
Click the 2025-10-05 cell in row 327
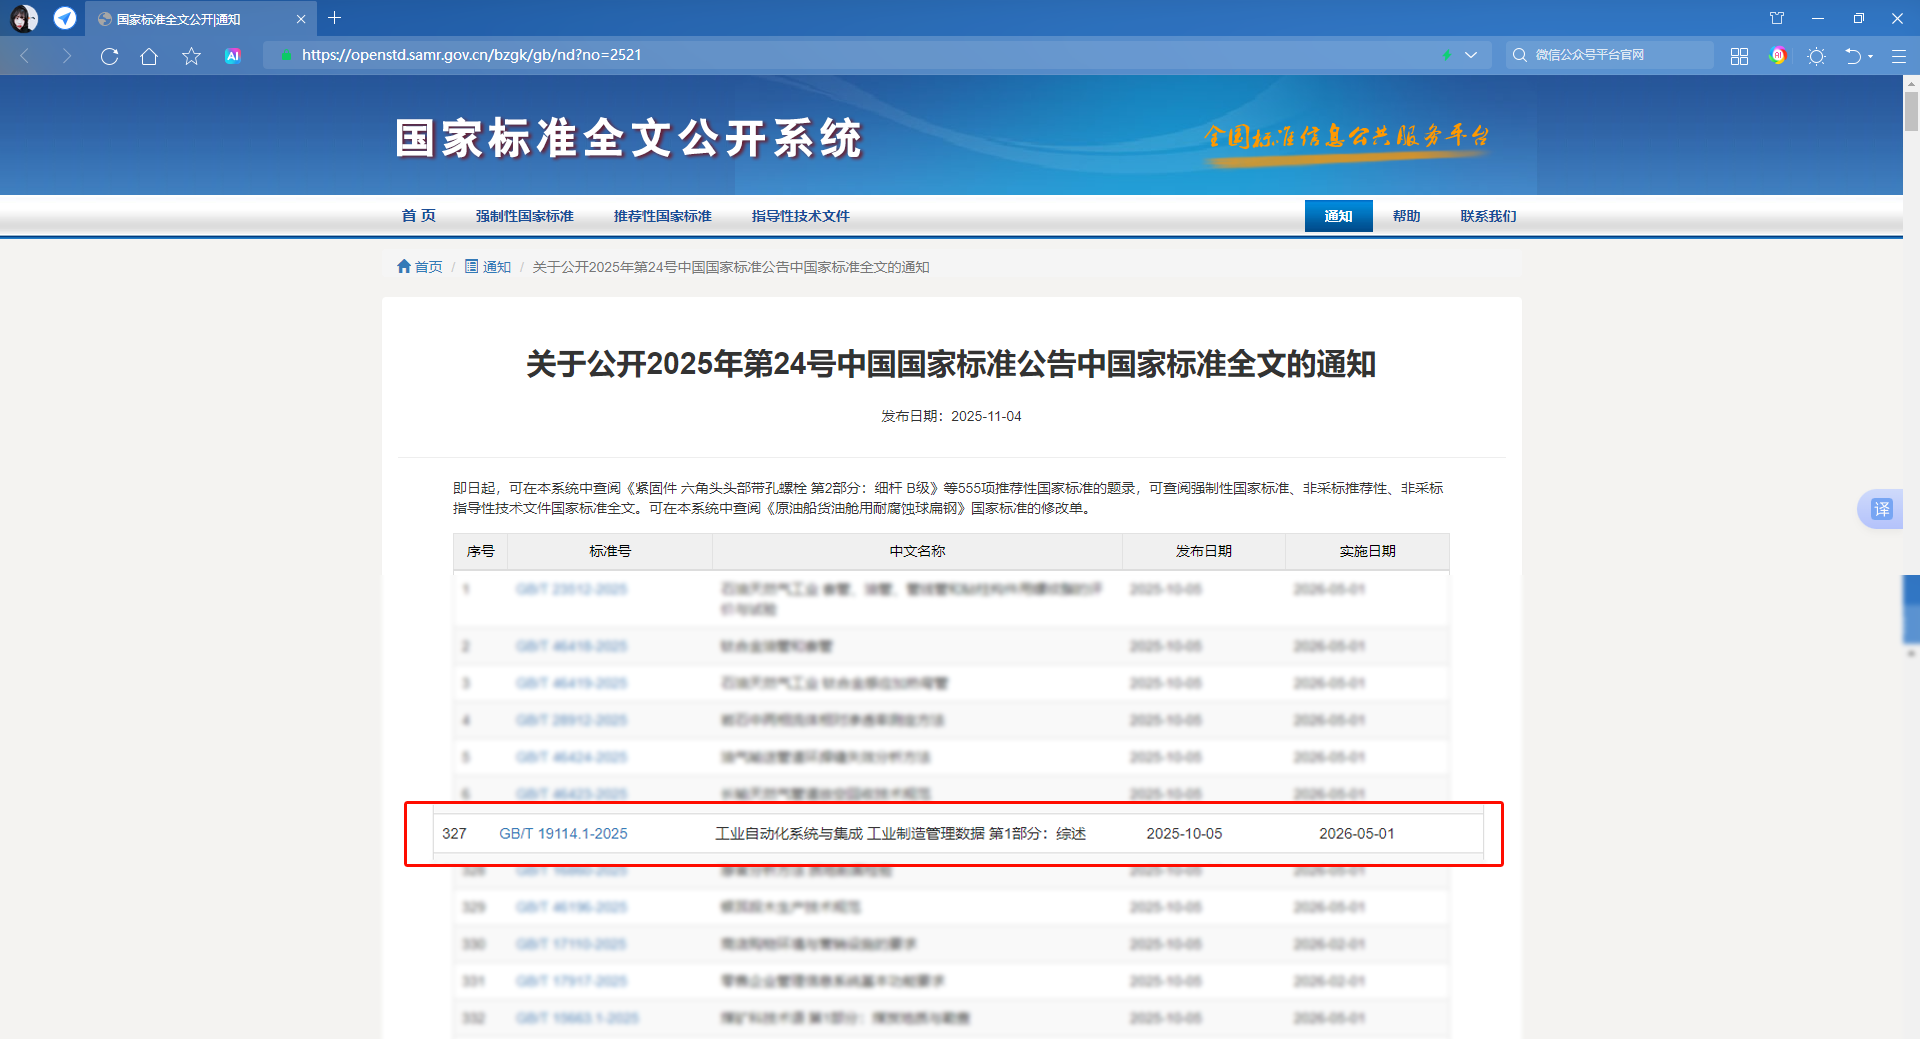pyautogui.click(x=1184, y=834)
